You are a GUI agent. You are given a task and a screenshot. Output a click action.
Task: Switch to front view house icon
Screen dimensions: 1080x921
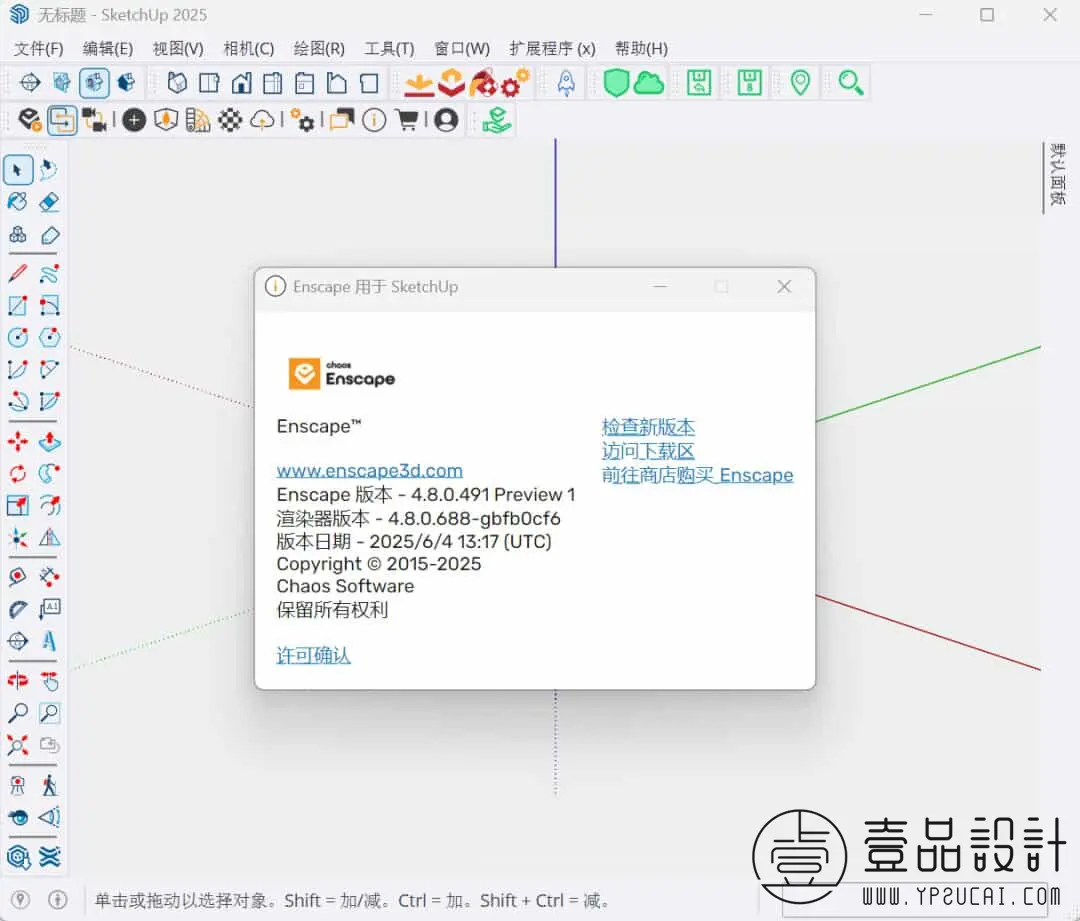click(242, 83)
